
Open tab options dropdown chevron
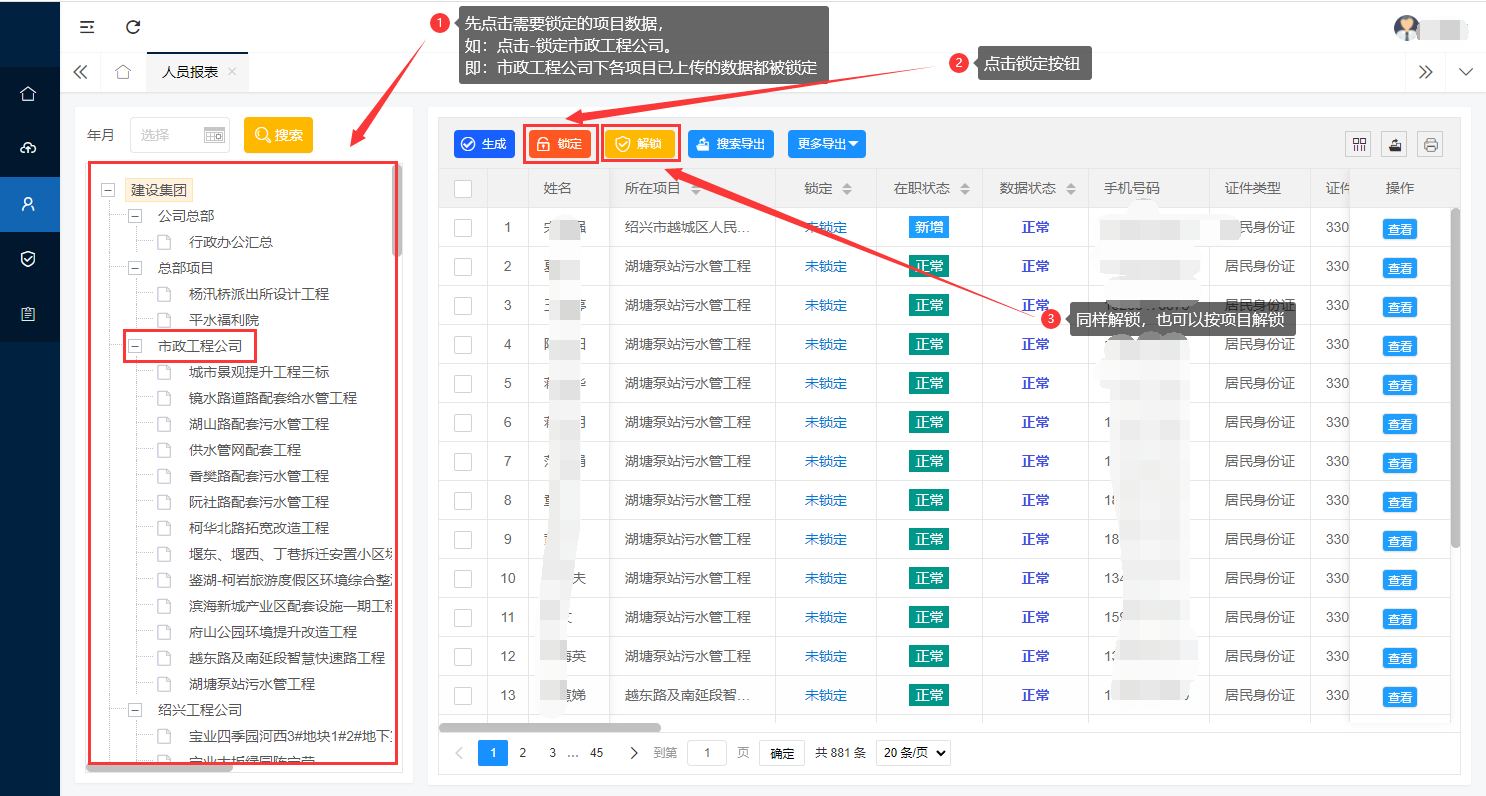click(x=1466, y=72)
